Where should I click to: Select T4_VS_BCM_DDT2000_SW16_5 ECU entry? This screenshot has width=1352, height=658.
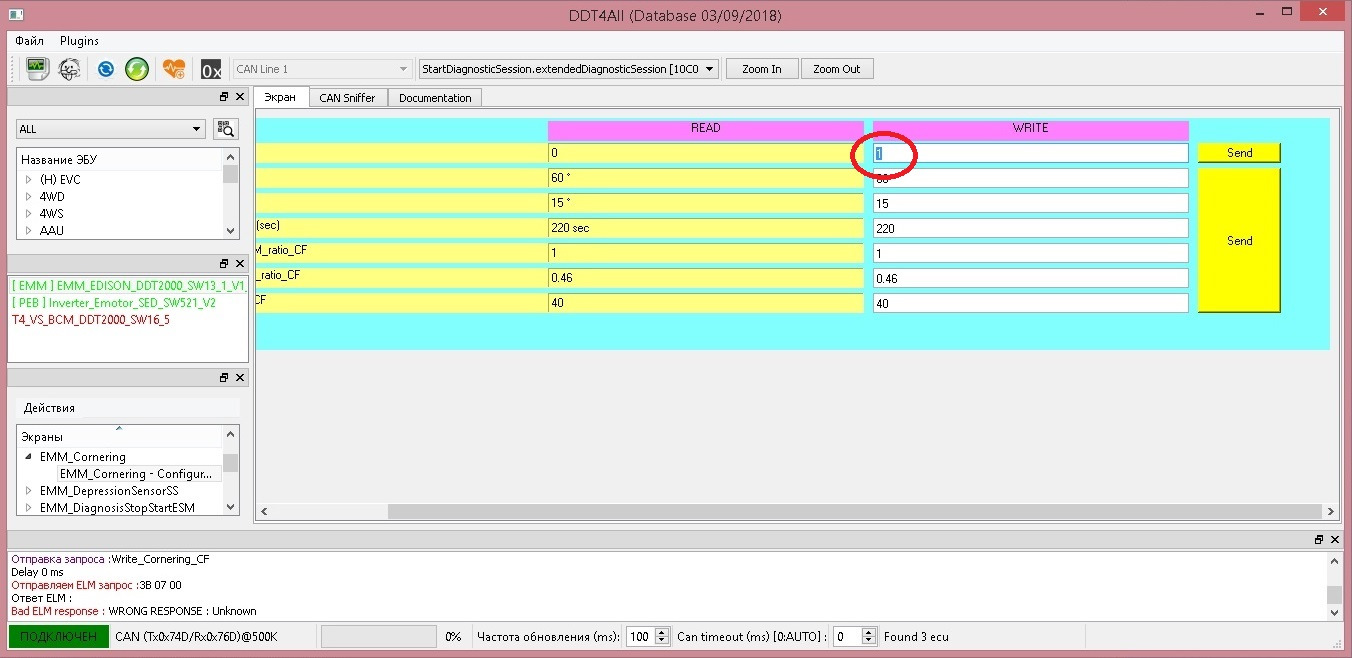(90, 320)
